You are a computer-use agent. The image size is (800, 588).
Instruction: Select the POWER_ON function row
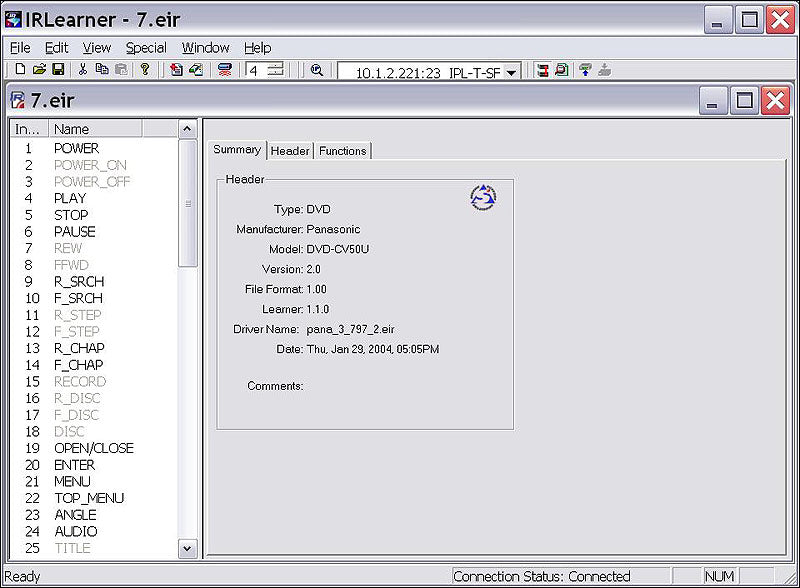(94, 165)
